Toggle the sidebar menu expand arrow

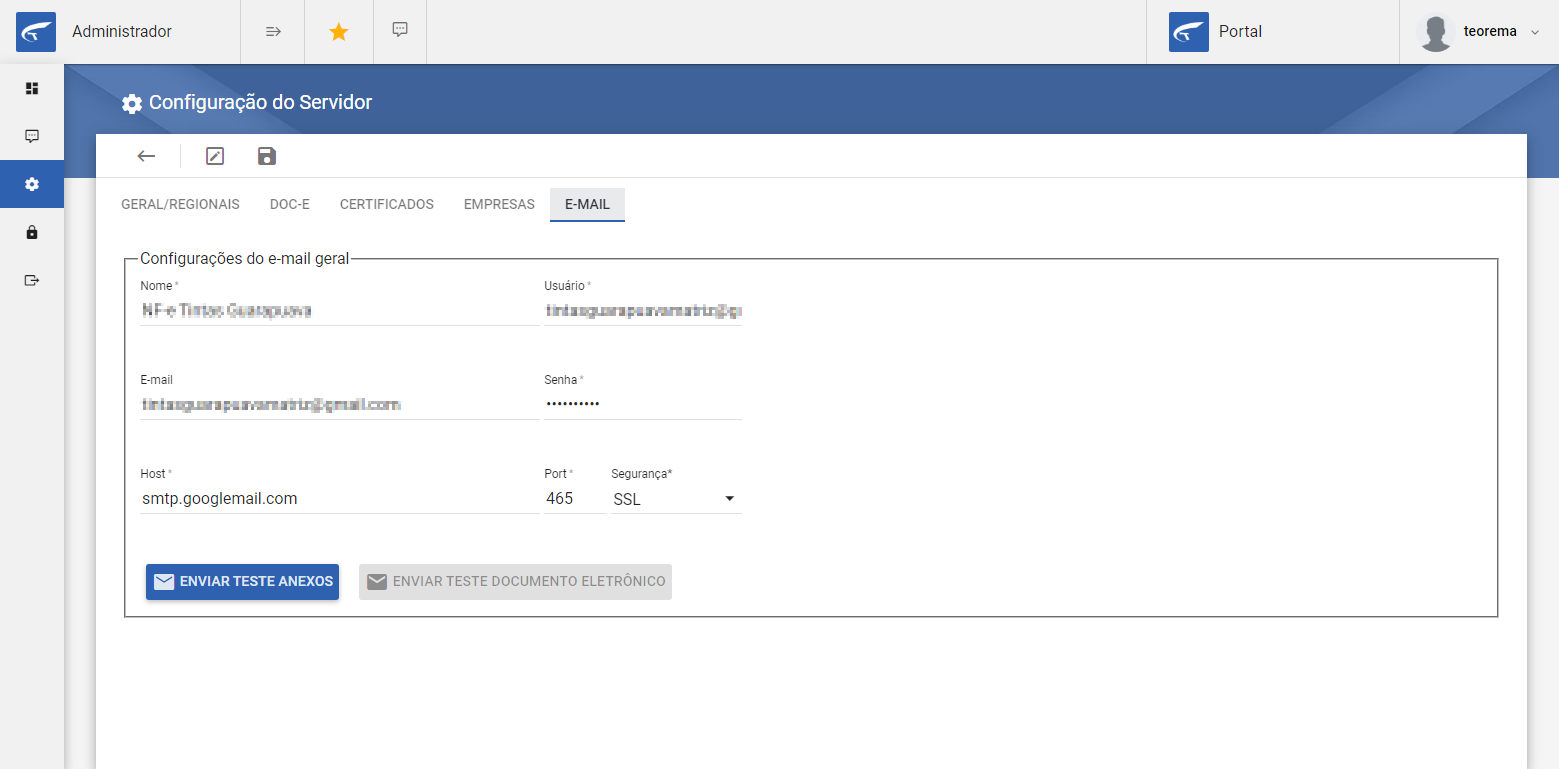click(x=273, y=32)
